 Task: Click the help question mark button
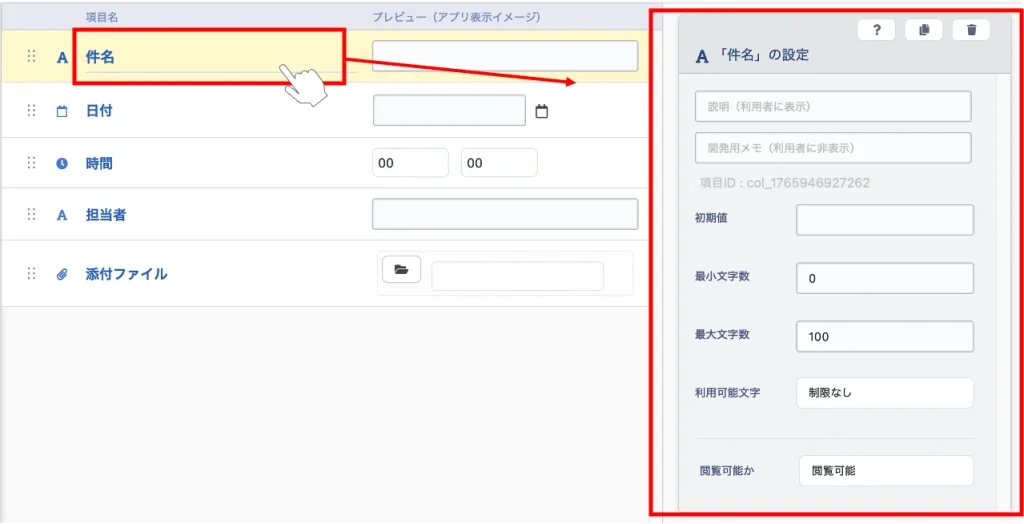click(x=876, y=30)
